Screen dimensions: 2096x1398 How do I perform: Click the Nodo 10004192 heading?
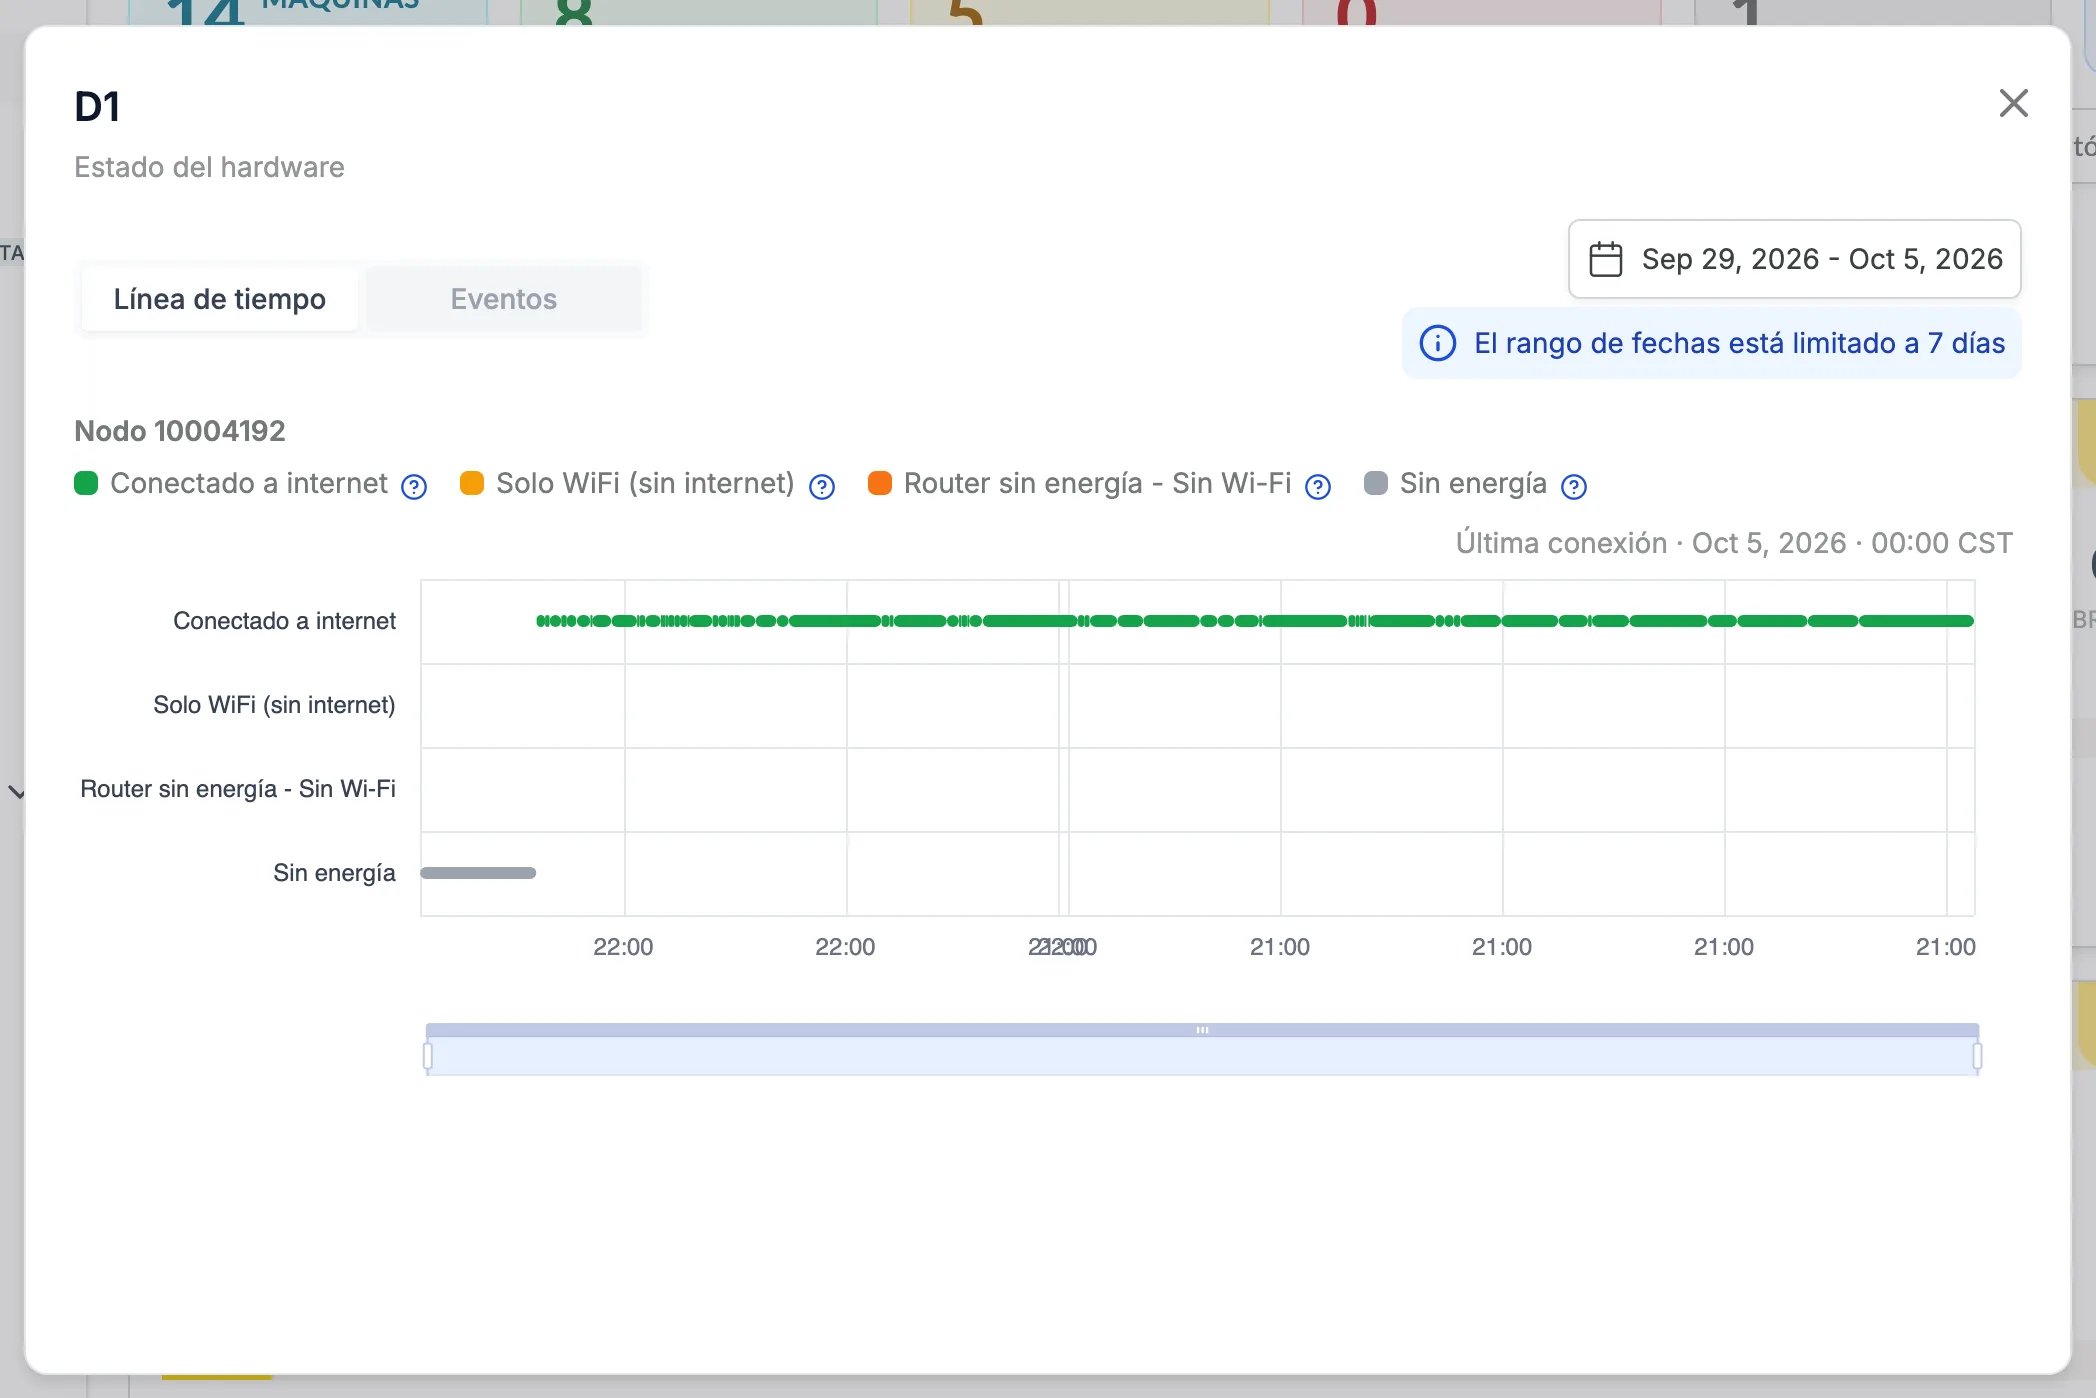pos(180,431)
